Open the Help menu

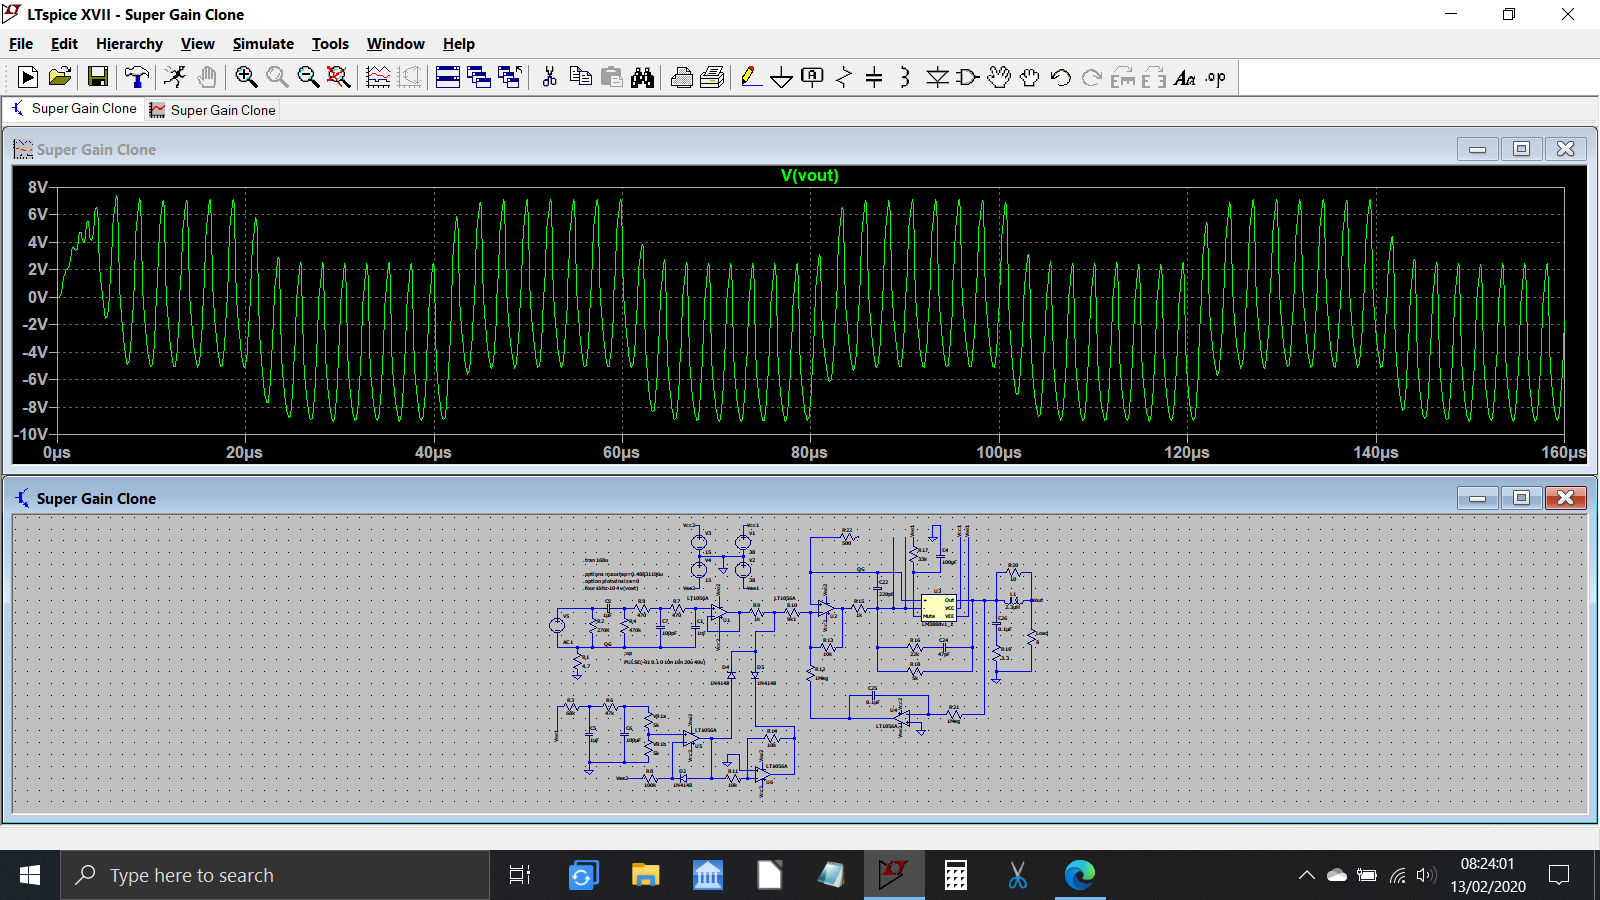coord(459,44)
